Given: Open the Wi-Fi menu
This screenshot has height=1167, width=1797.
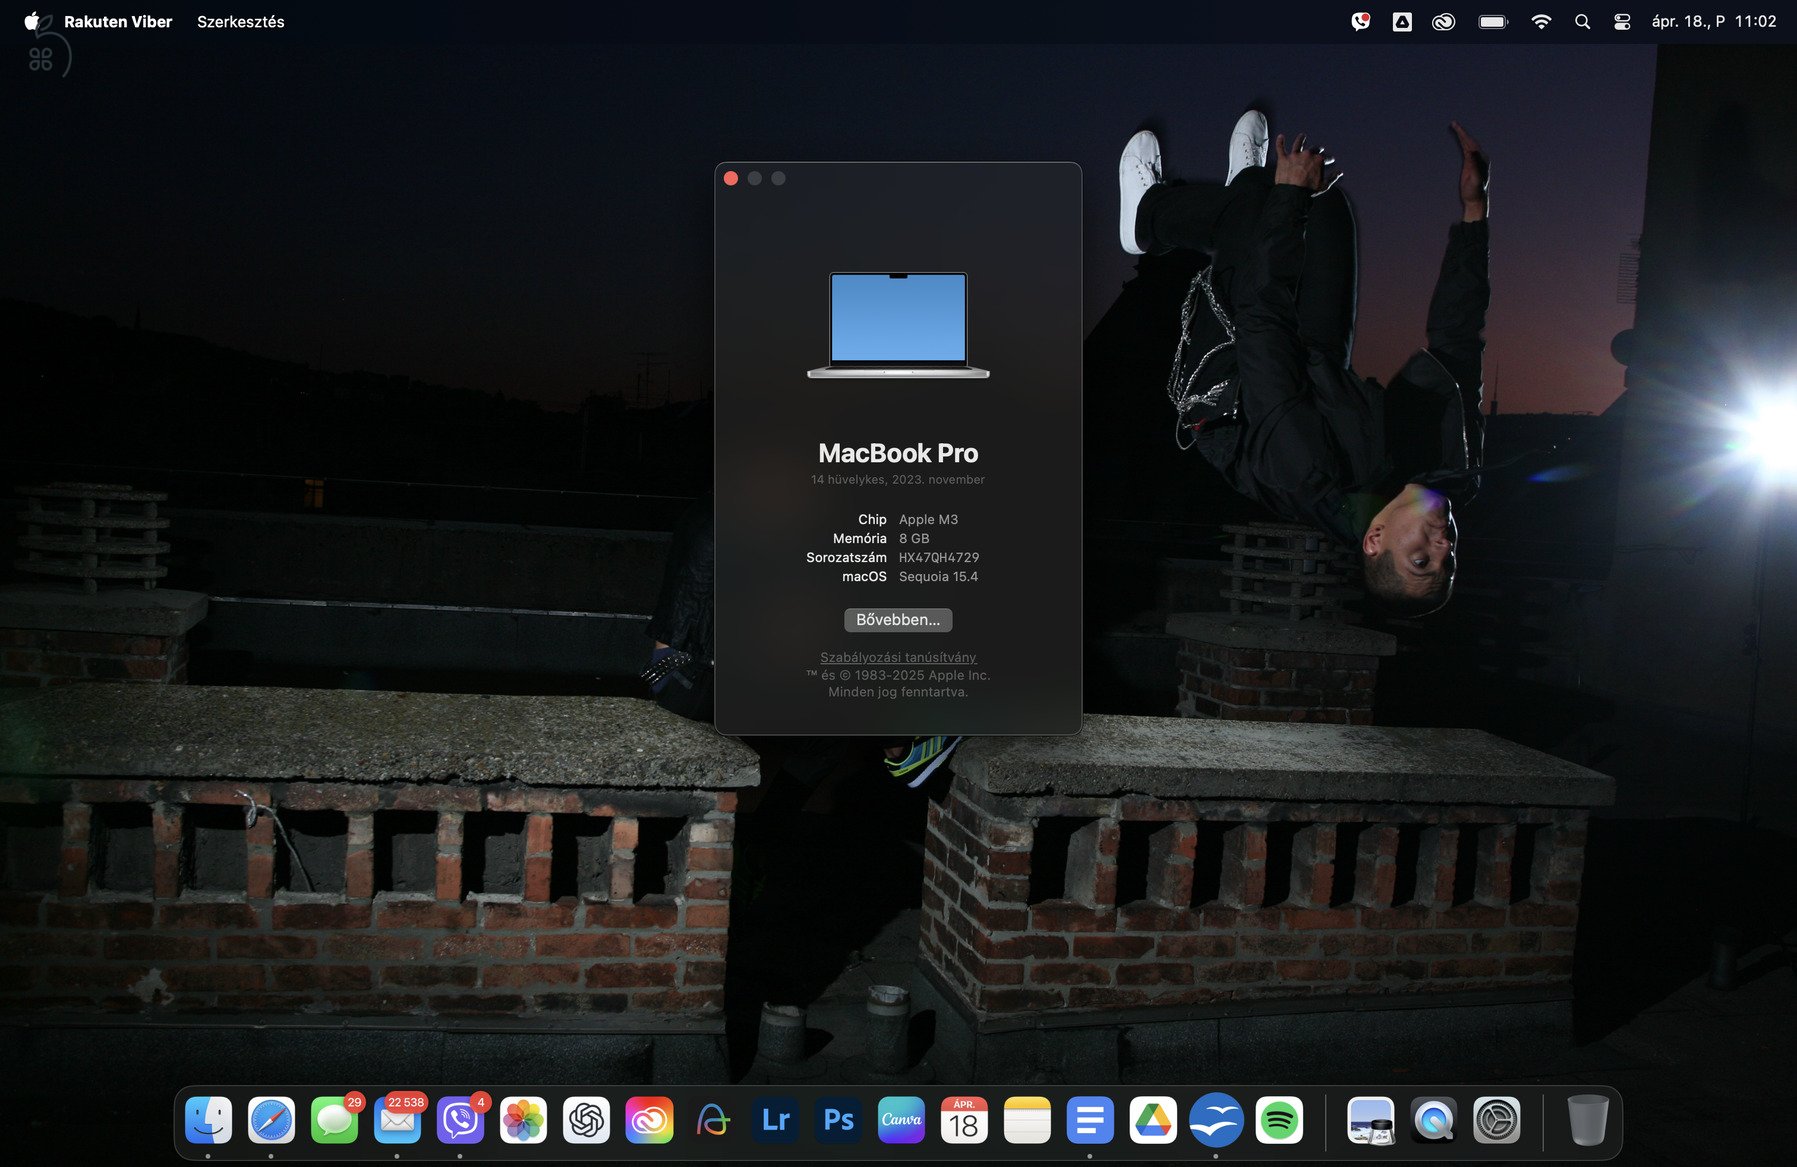Looking at the screenshot, I should (x=1541, y=21).
